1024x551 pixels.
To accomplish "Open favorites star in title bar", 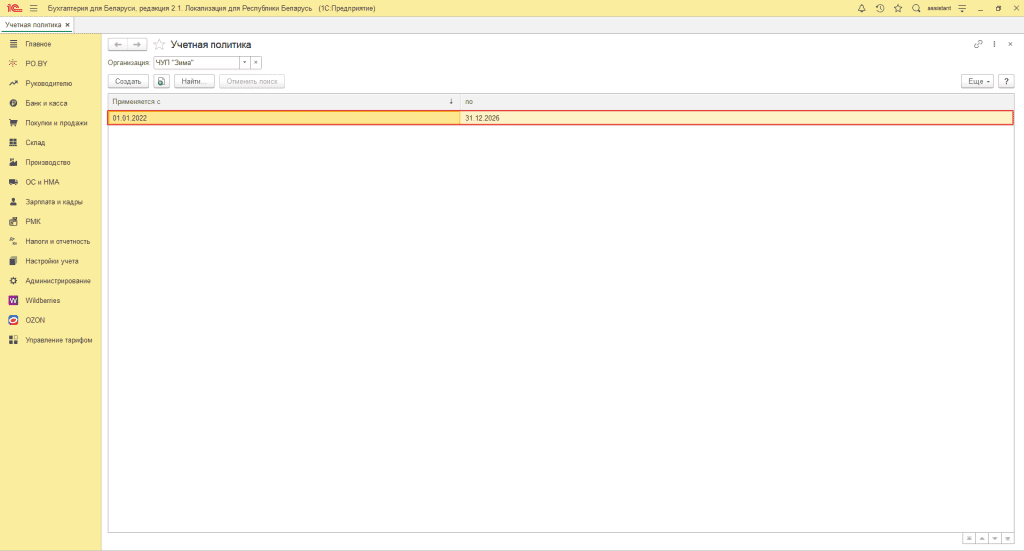I will pos(898,8).
